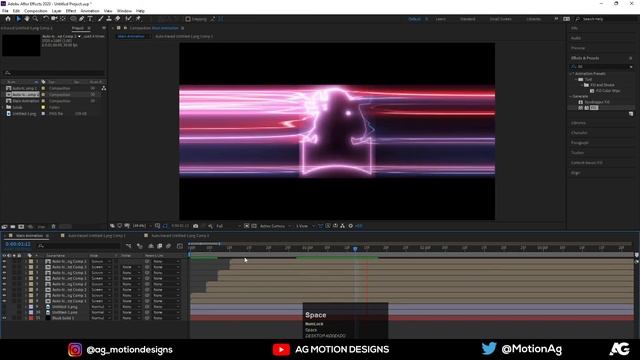Collapse Generate category in Effects panel
This screenshot has height=360, width=640.
[571, 96]
